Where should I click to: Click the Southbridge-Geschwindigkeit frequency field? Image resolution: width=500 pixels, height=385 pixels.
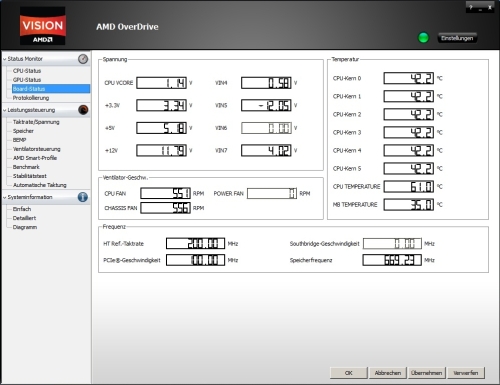(392, 243)
